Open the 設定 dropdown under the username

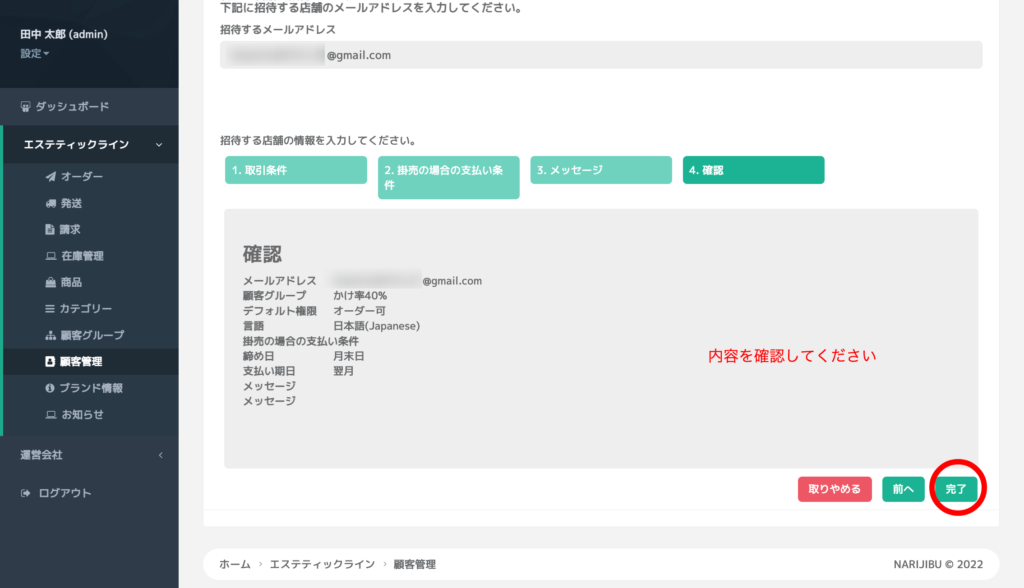(35, 53)
